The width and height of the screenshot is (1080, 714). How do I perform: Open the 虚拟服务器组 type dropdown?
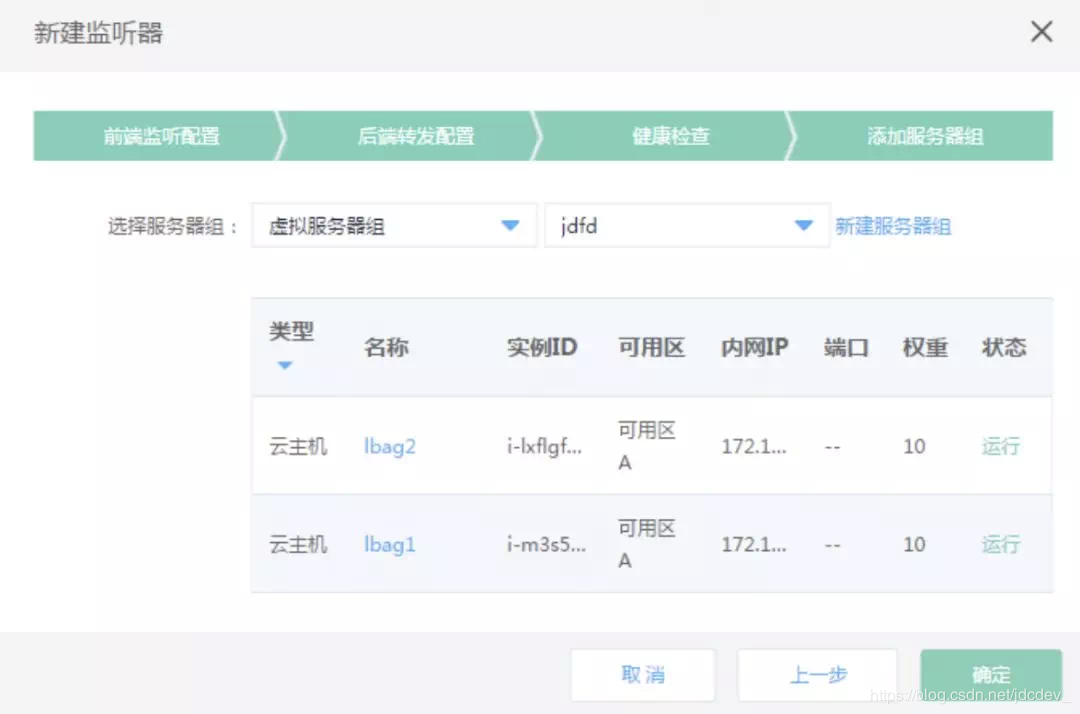tap(393, 225)
